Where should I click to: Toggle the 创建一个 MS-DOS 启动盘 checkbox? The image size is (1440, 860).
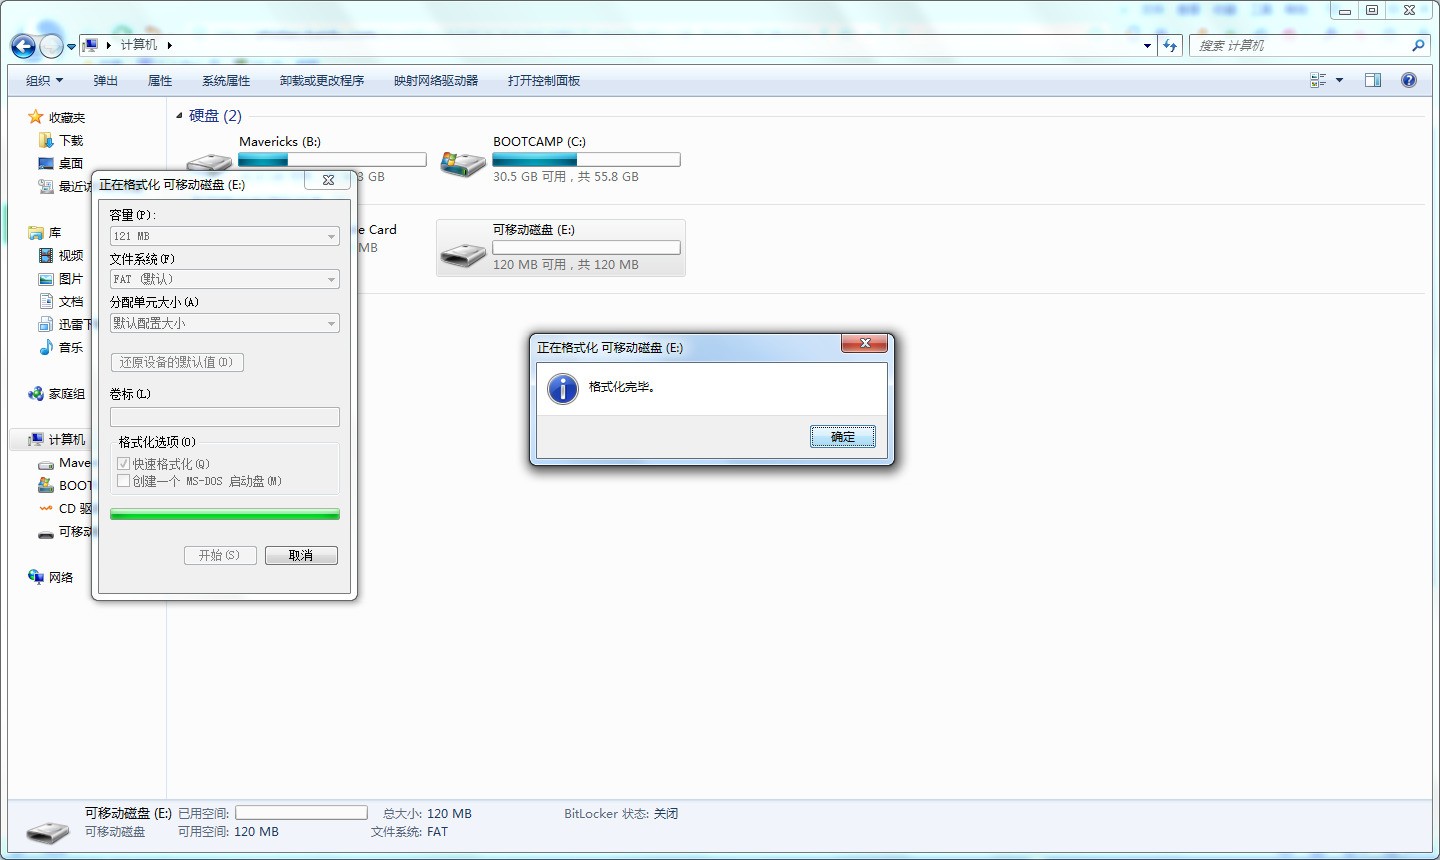tap(124, 481)
